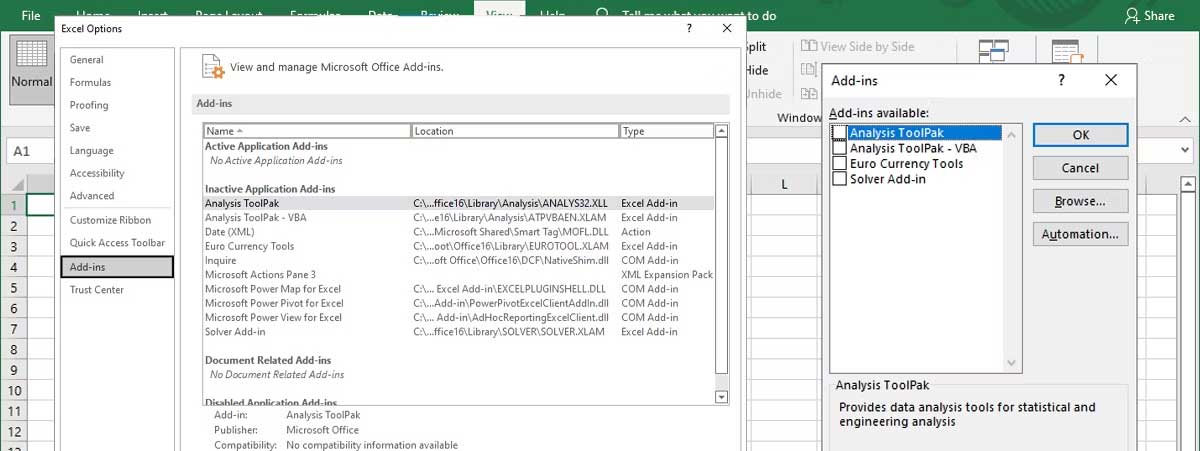The width and height of the screenshot is (1200, 451).
Task: Click the down arrow of Add-ins available list scrollbar
Action: 1011,362
